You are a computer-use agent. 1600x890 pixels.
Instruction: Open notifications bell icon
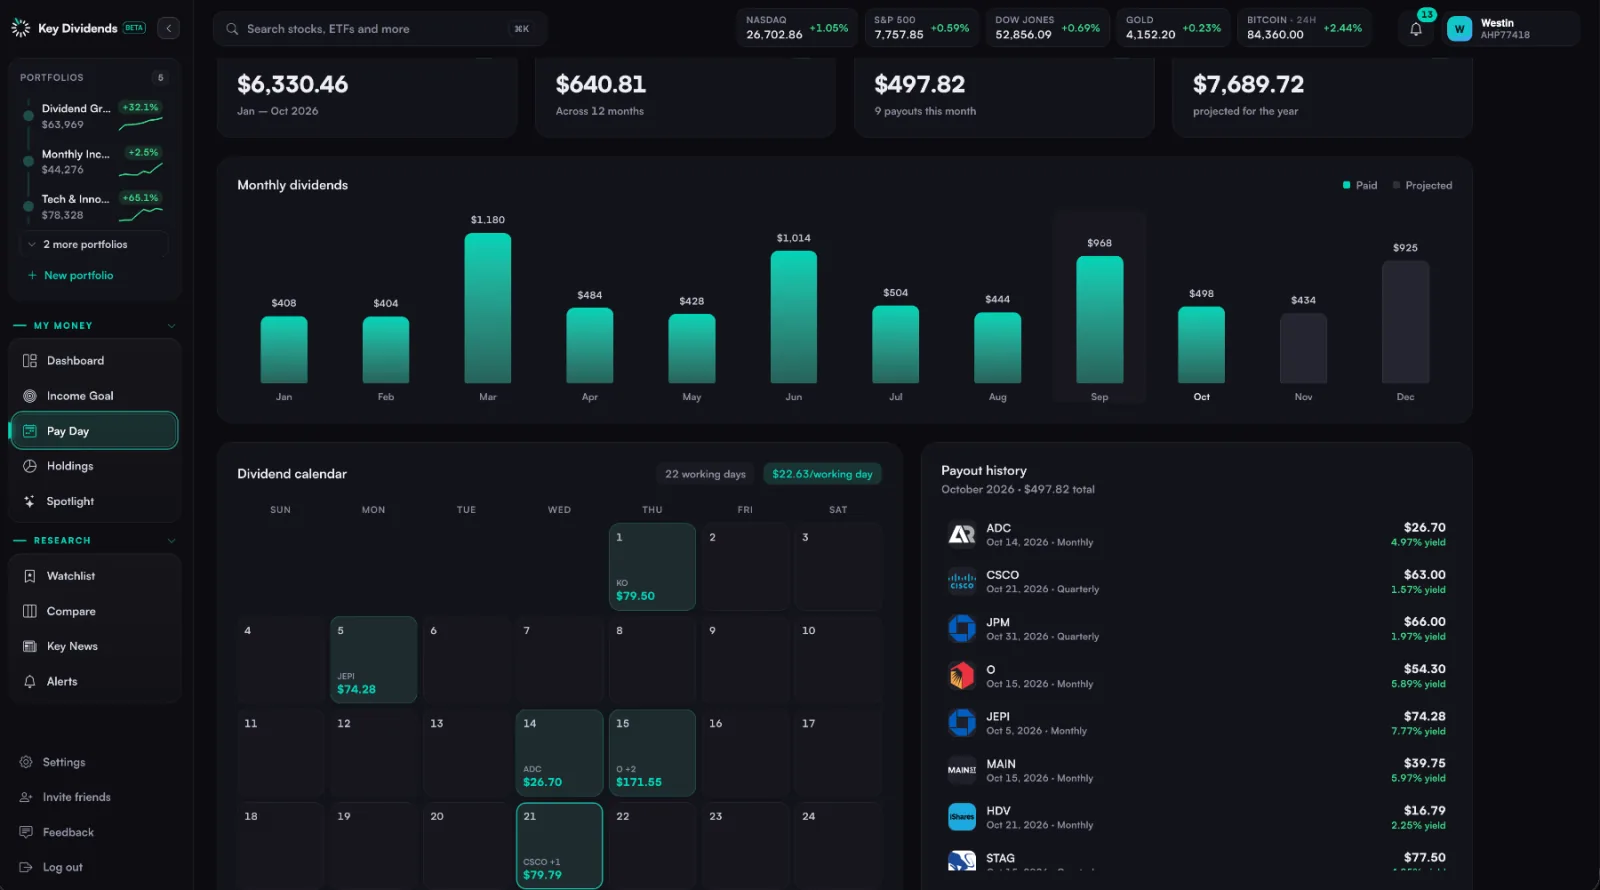point(1416,29)
